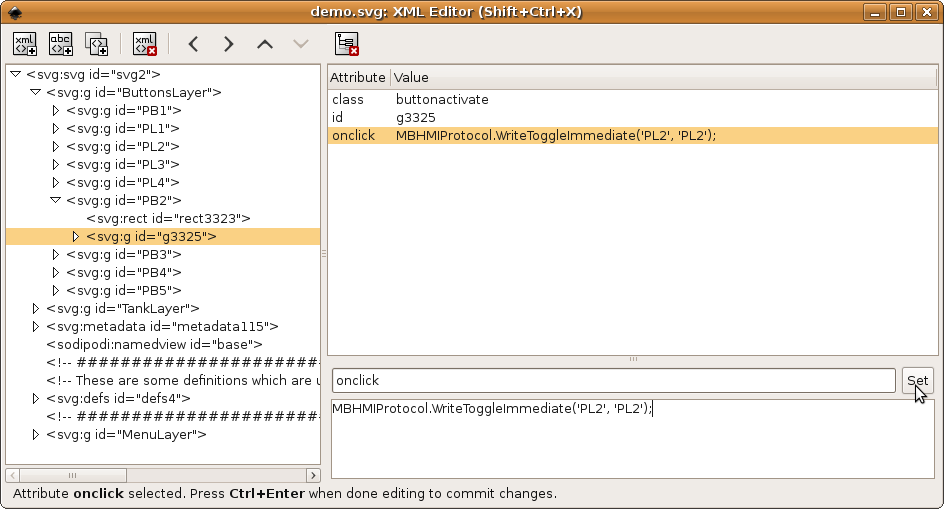Select the svg:g id="MenuLayer" row text
Screen dimensions: 944x509
click(x=126, y=434)
